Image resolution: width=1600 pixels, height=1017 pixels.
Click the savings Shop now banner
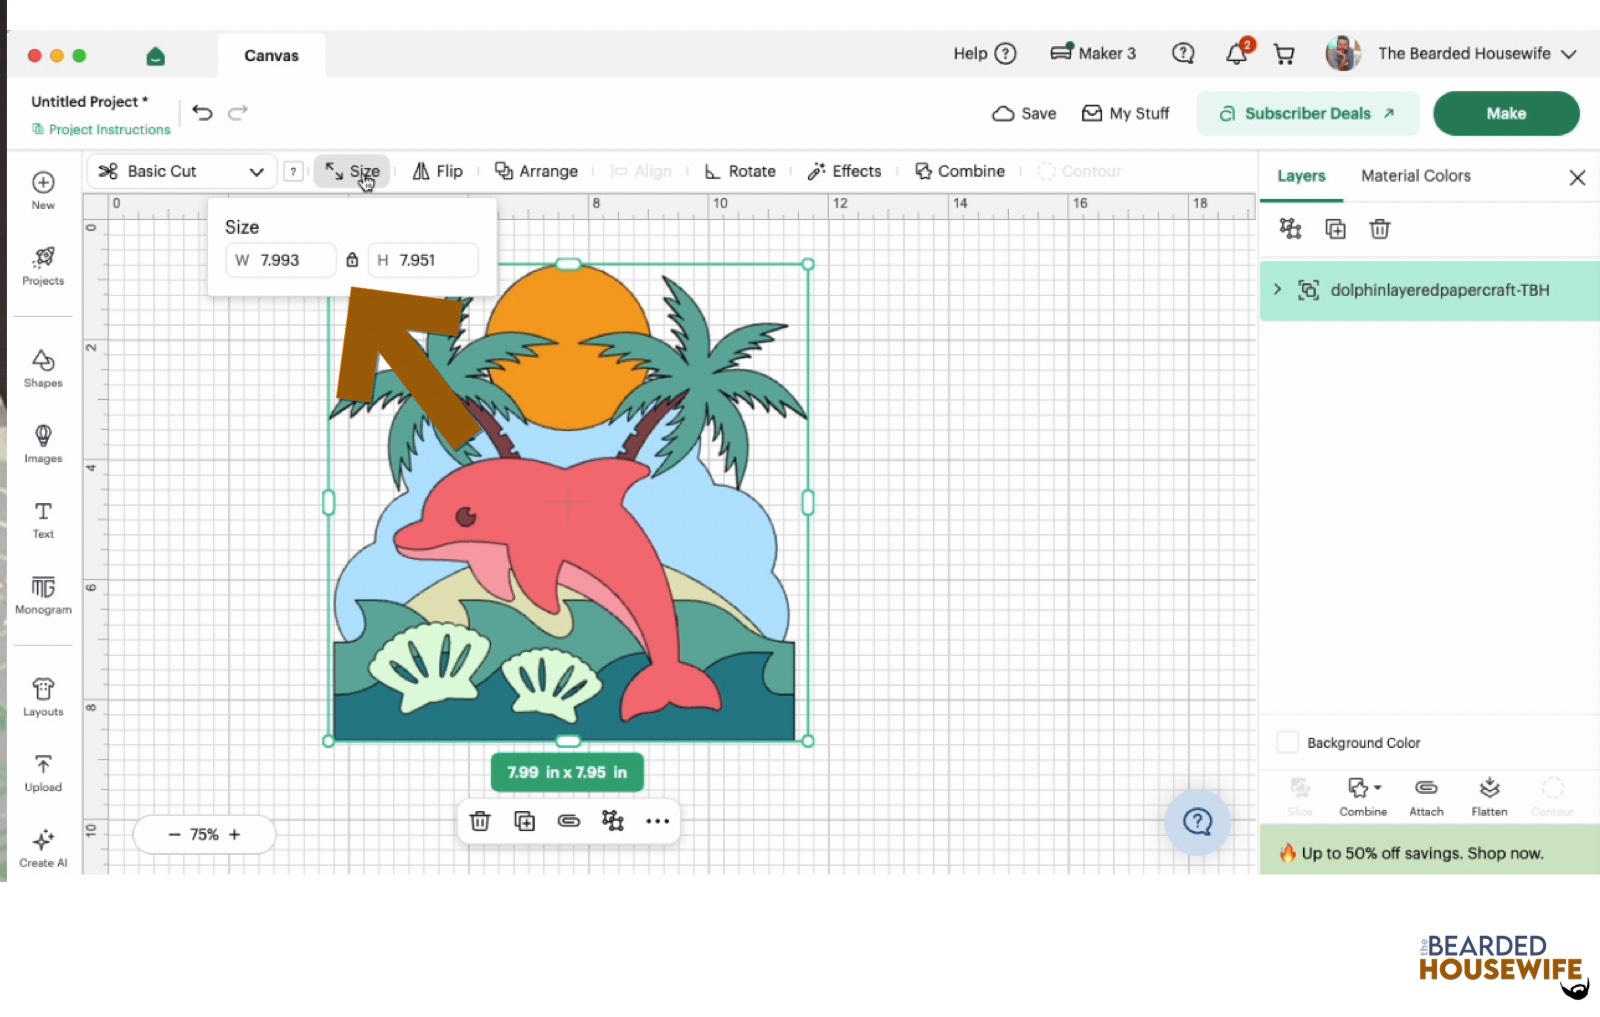tap(1429, 852)
